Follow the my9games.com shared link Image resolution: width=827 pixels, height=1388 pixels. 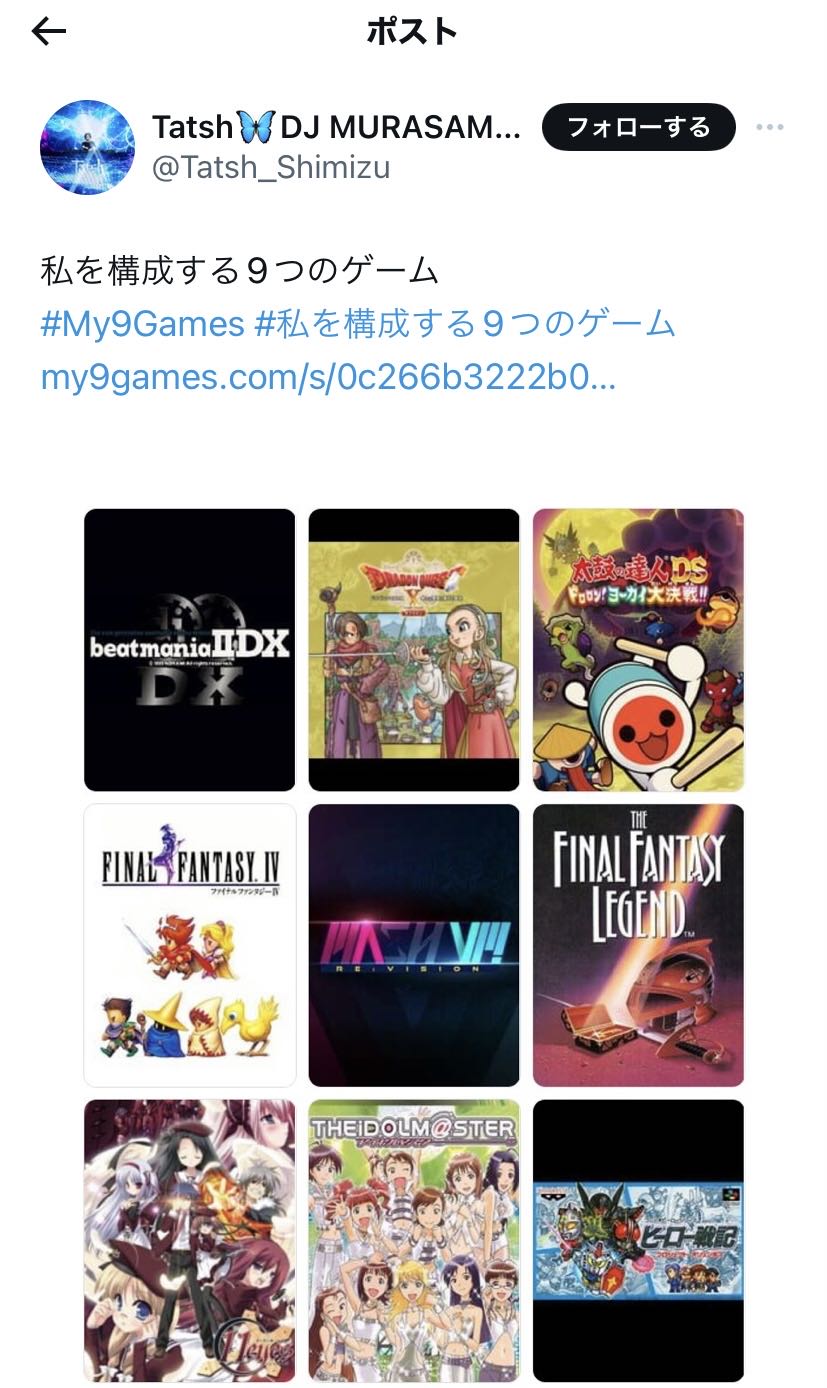click(328, 378)
